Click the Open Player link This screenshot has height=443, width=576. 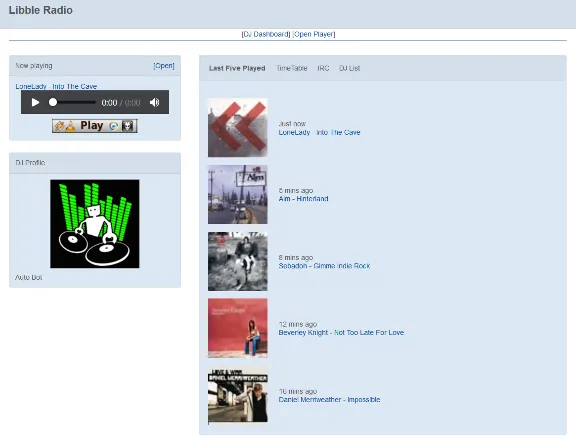314,34
